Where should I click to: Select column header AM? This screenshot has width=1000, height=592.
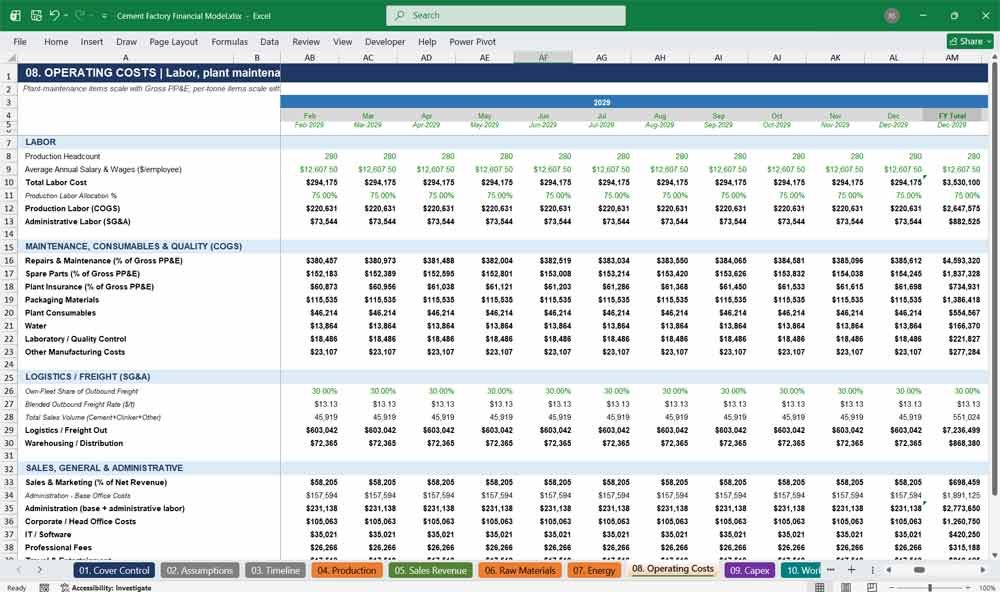tap(952, 57)
